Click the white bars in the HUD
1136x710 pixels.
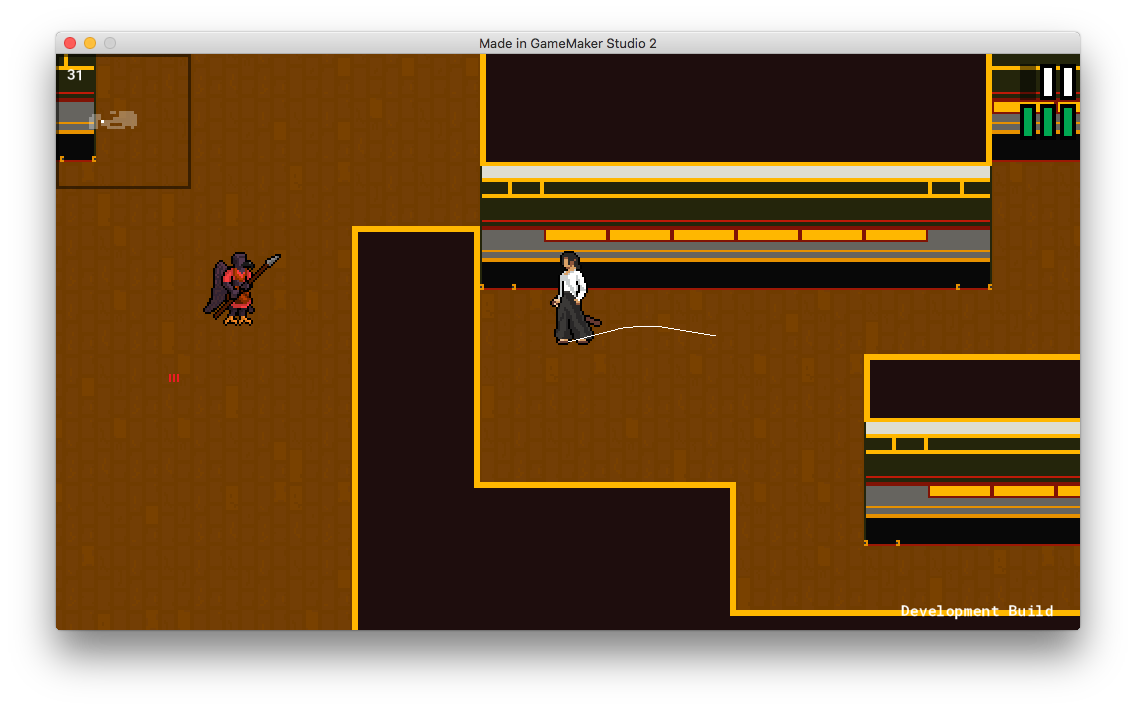click(x=1058, y=82)
